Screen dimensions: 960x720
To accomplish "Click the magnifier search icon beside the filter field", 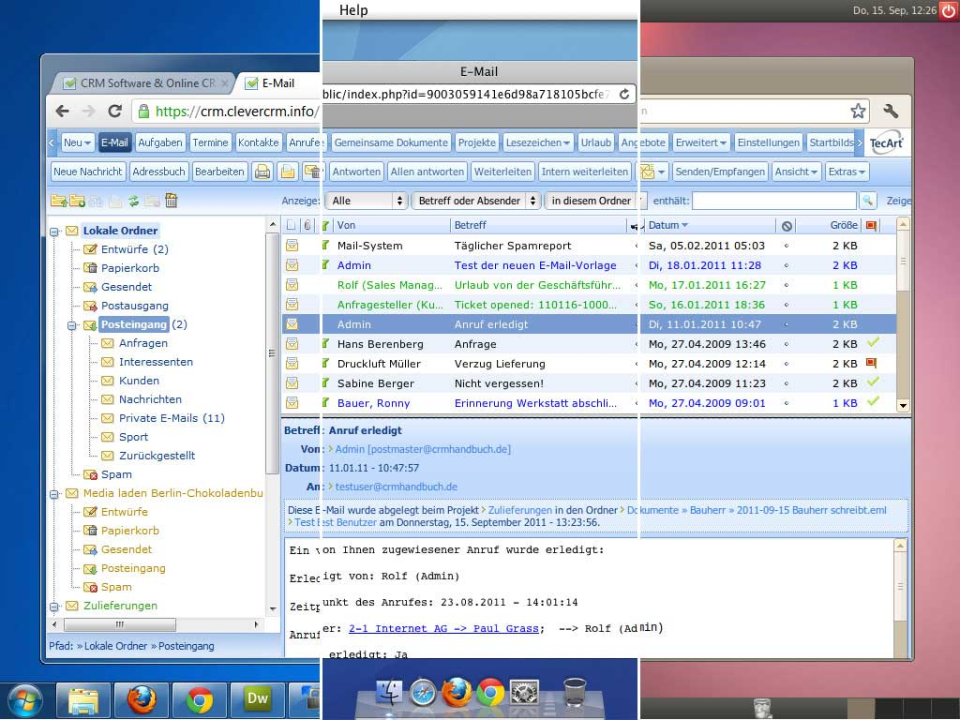I will (x=868, y=201).
